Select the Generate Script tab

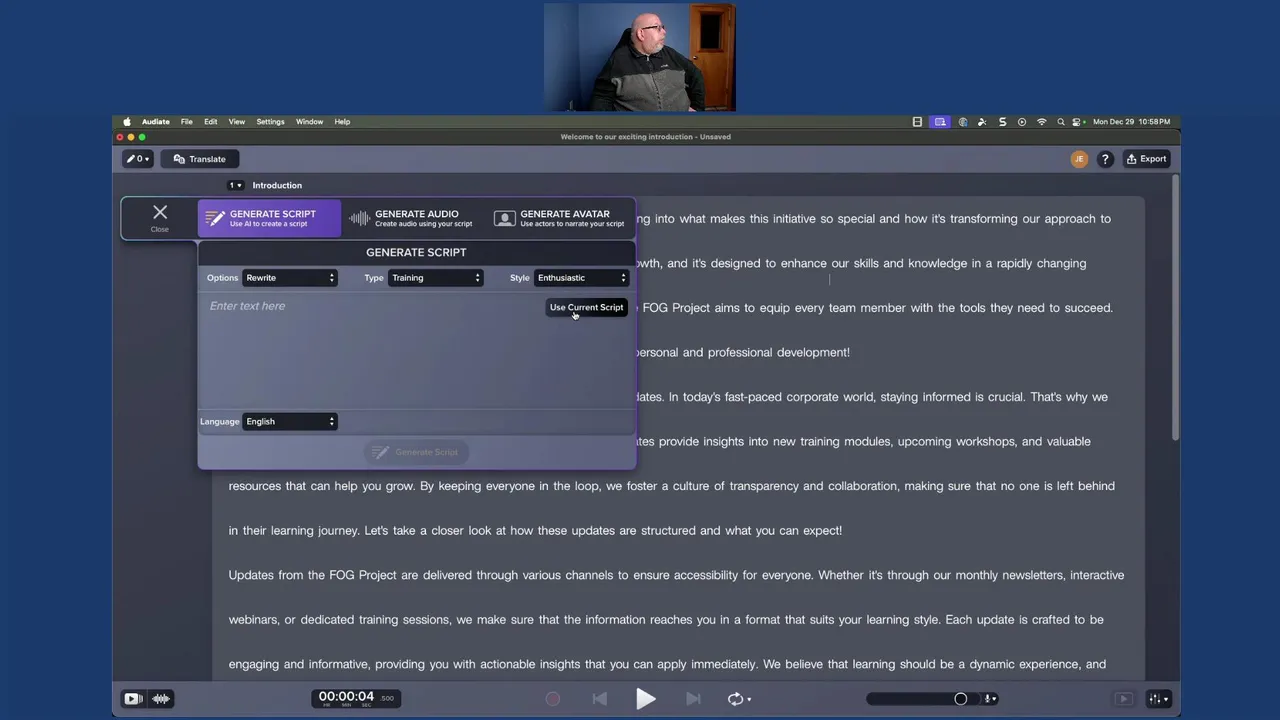(x=269, y=218)
